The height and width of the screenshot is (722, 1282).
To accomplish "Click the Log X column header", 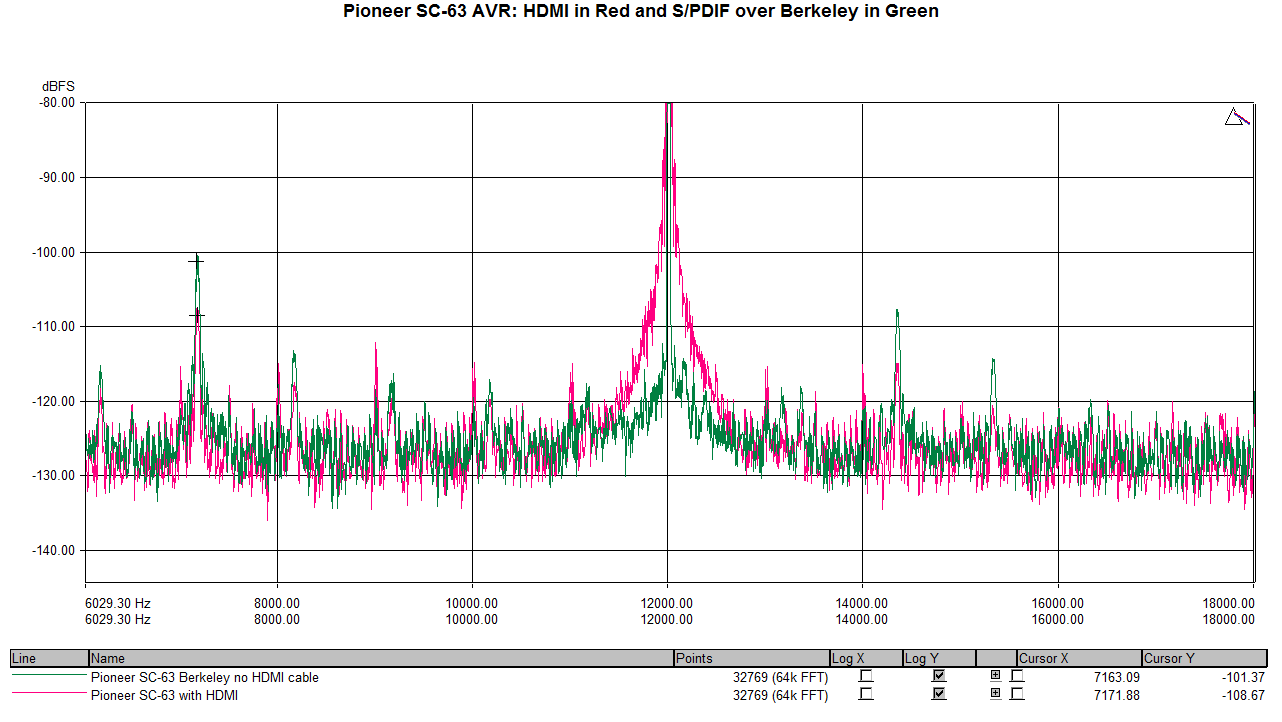I will 866,658.
